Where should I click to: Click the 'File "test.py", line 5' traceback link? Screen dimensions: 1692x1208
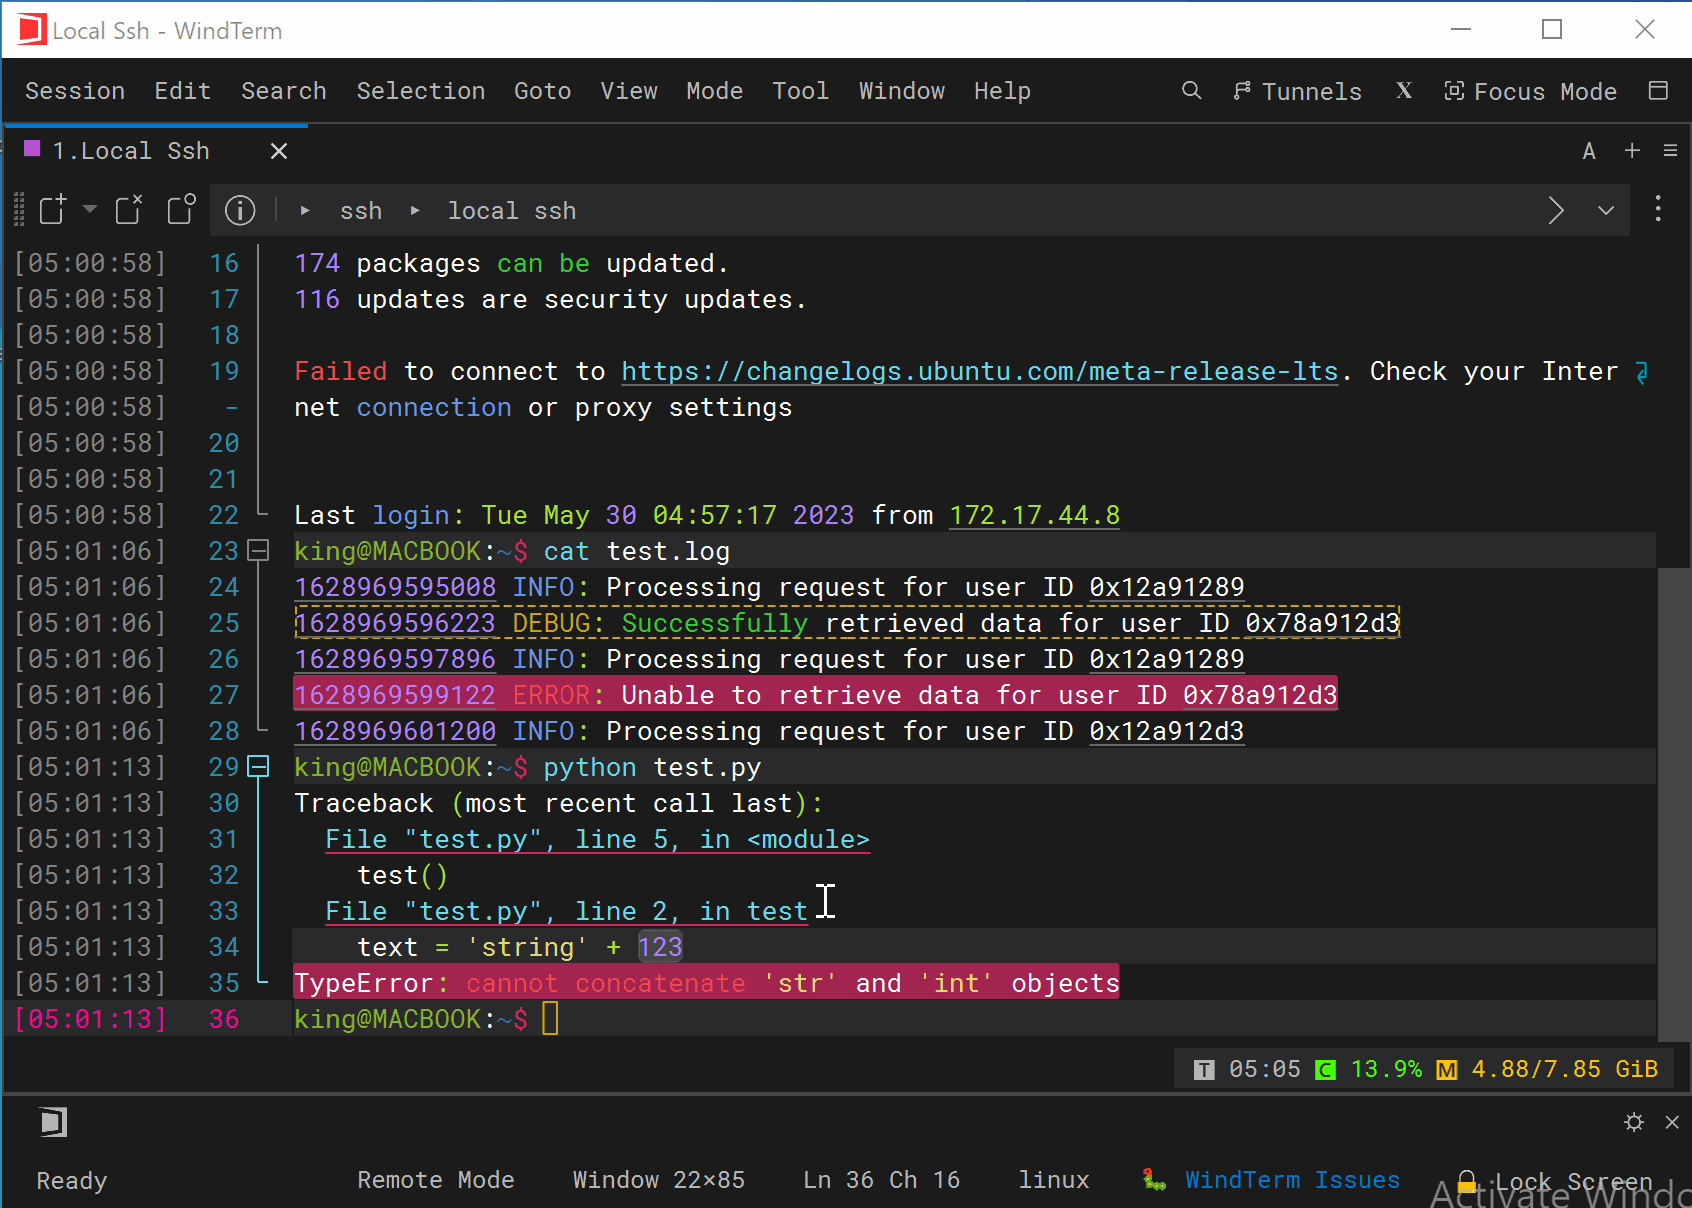point(597,840)
